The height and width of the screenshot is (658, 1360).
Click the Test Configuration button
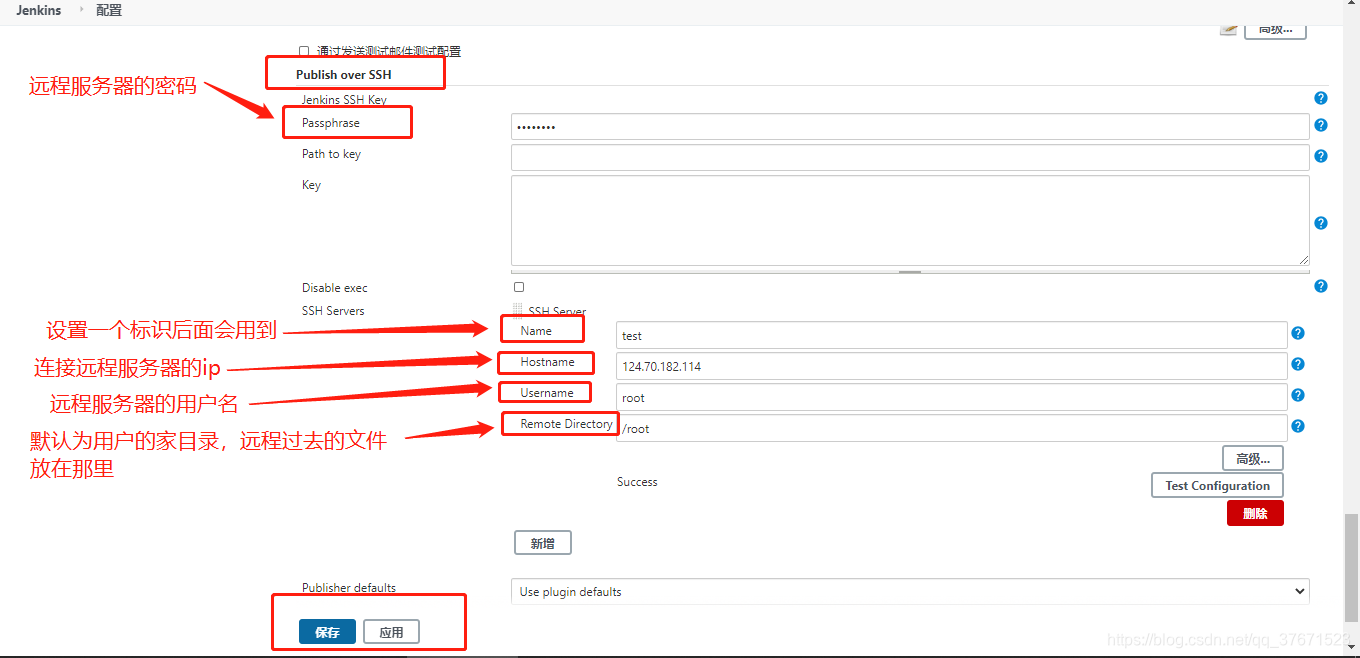[x=1217, y=485]
